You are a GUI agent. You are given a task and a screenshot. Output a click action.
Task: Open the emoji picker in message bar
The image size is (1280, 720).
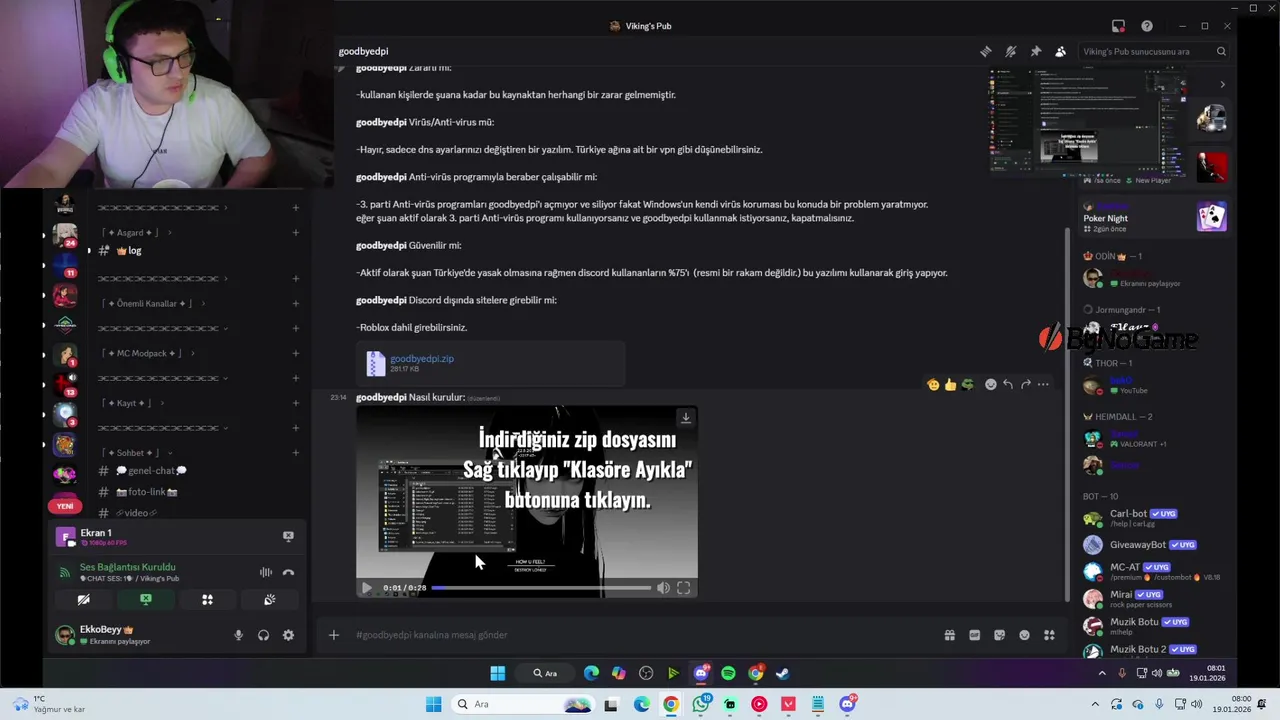1024,635
